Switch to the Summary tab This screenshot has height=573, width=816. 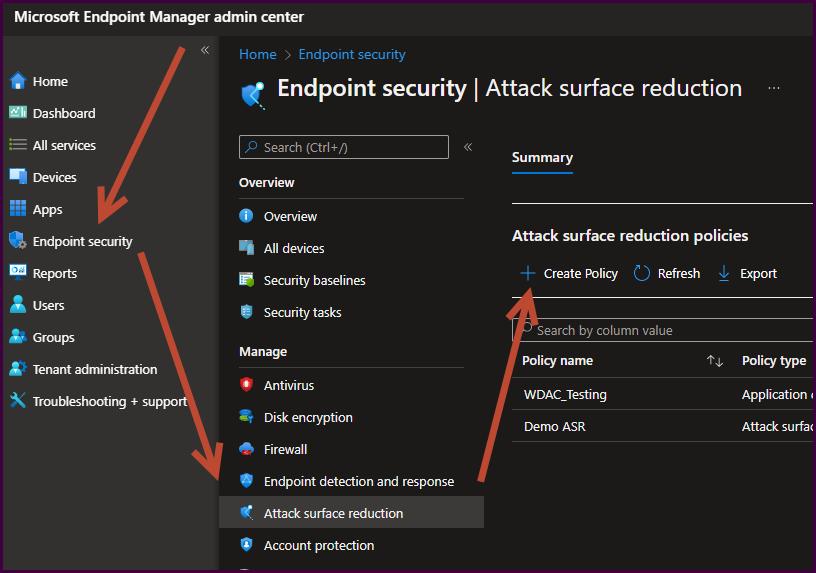(x=542, y=157)
